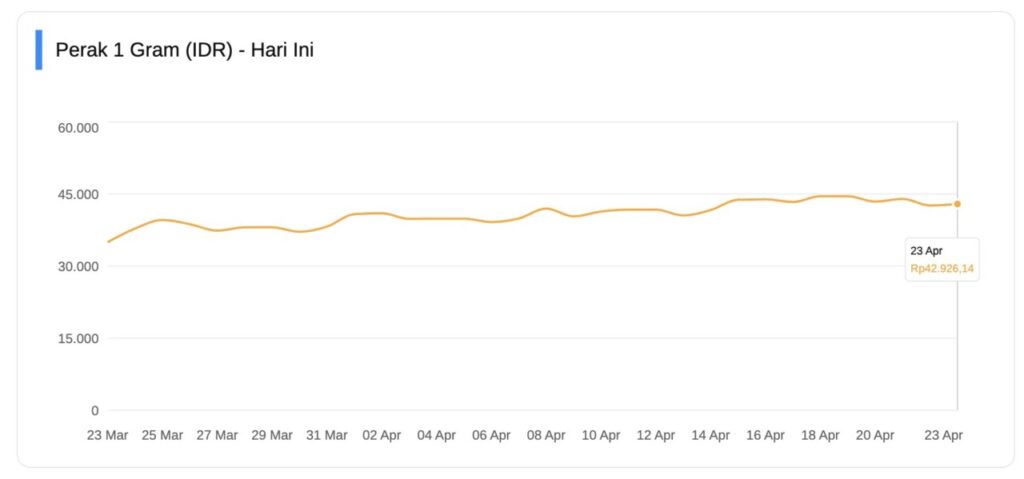Viewport: 1024px width, 479px height.
Task: Click the 30.000 y-axis label
Action: point(77,266)
